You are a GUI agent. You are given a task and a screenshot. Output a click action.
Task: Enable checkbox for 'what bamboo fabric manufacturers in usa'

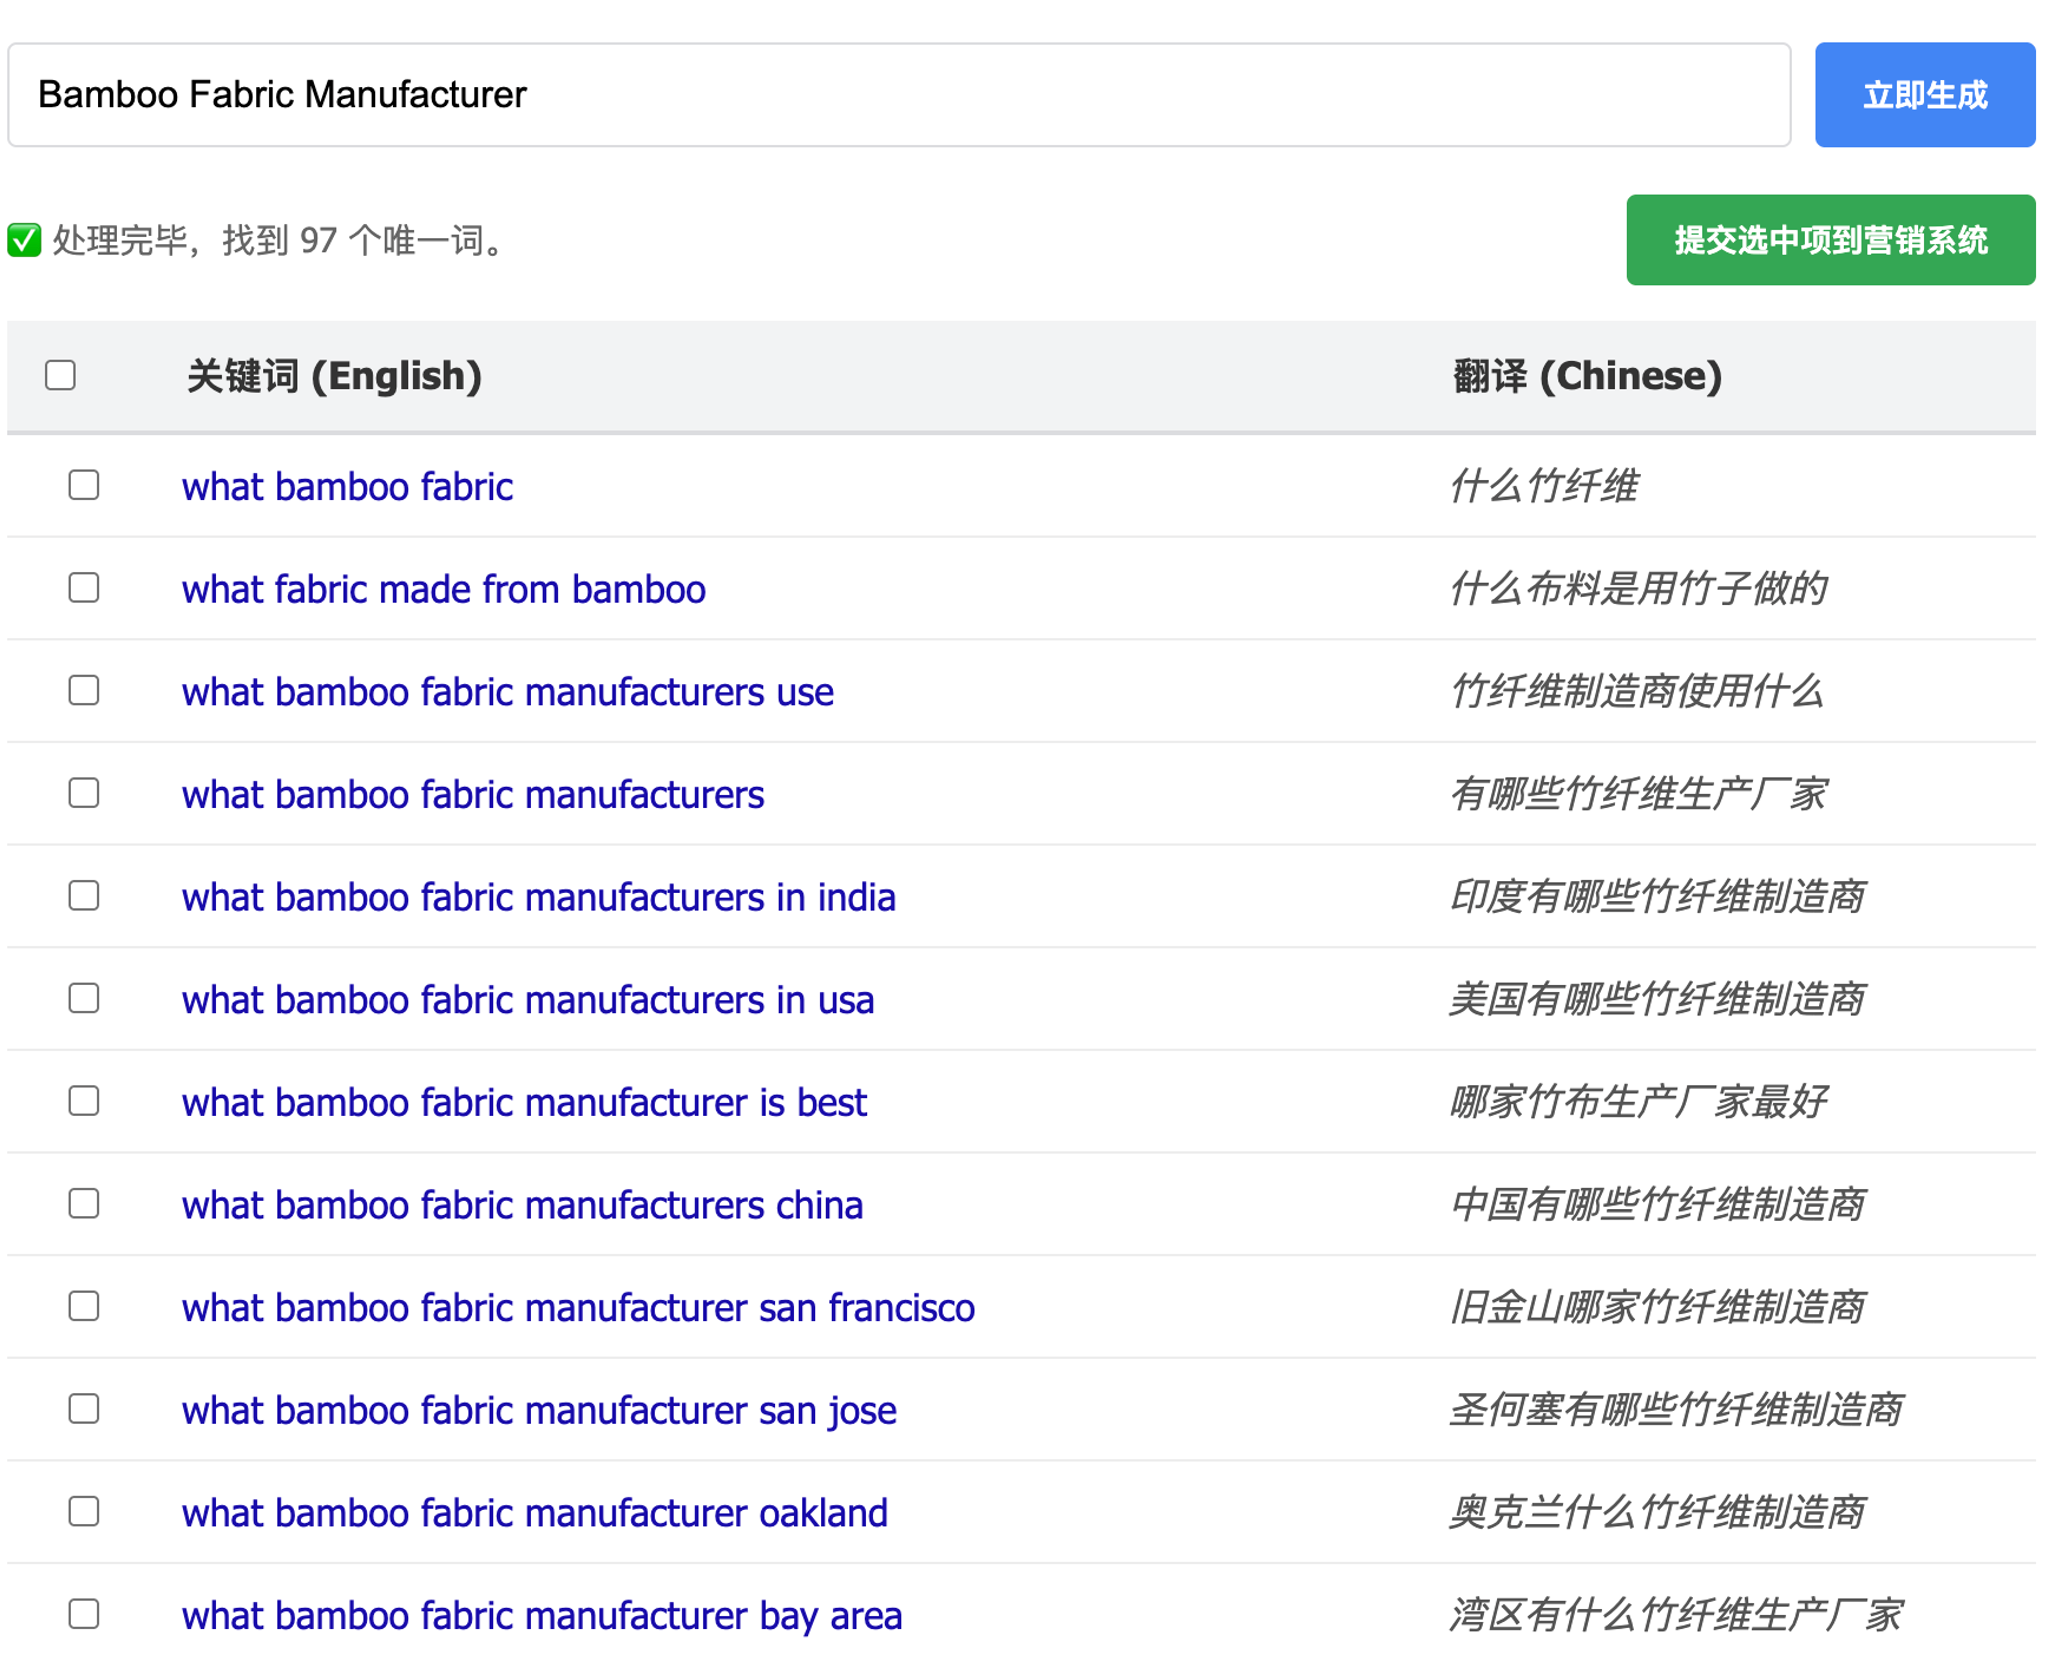click(84, 999)
